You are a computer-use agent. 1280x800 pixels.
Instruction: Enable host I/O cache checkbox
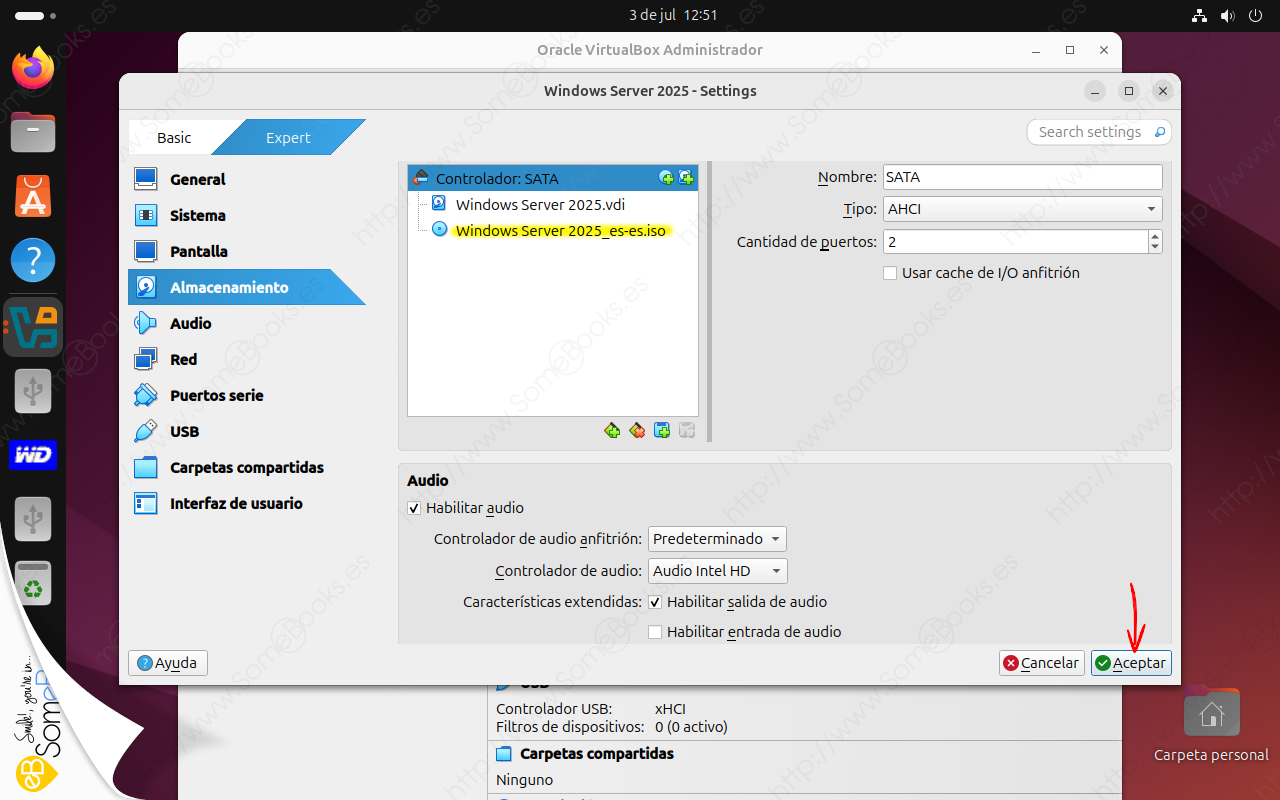(890, 273)
